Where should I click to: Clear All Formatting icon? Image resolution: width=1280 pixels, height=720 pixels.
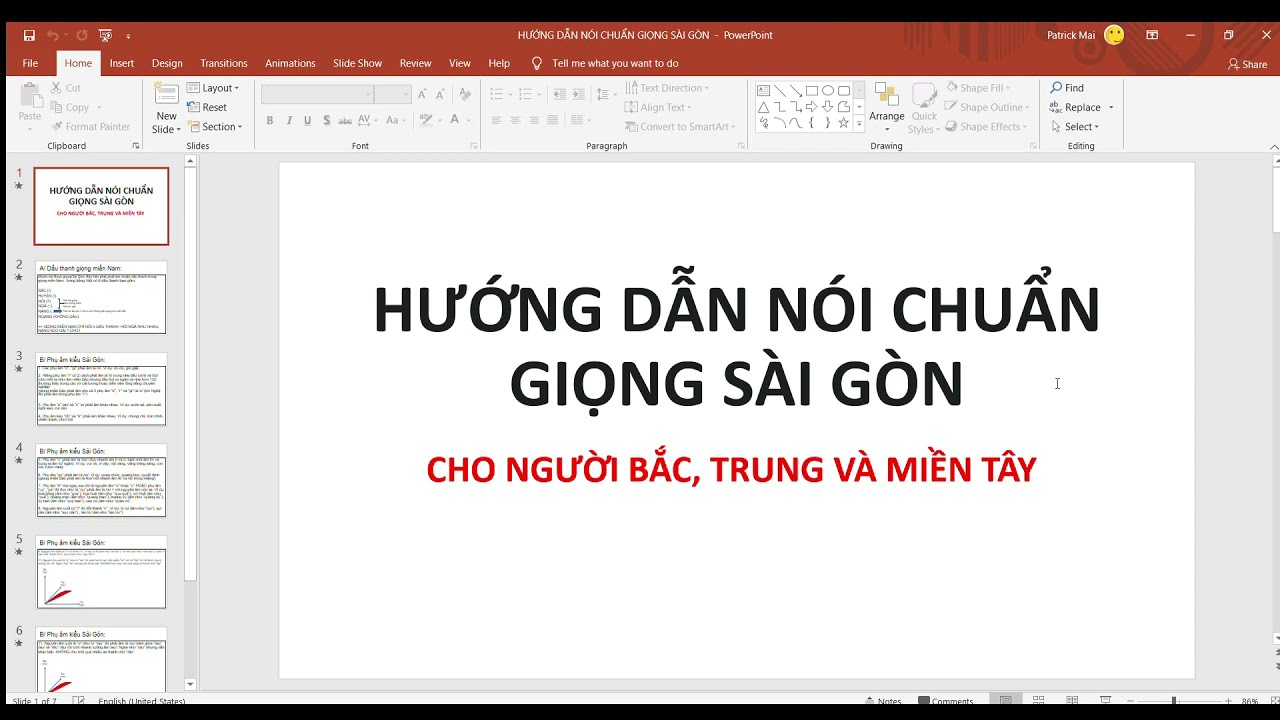[465, 94]
